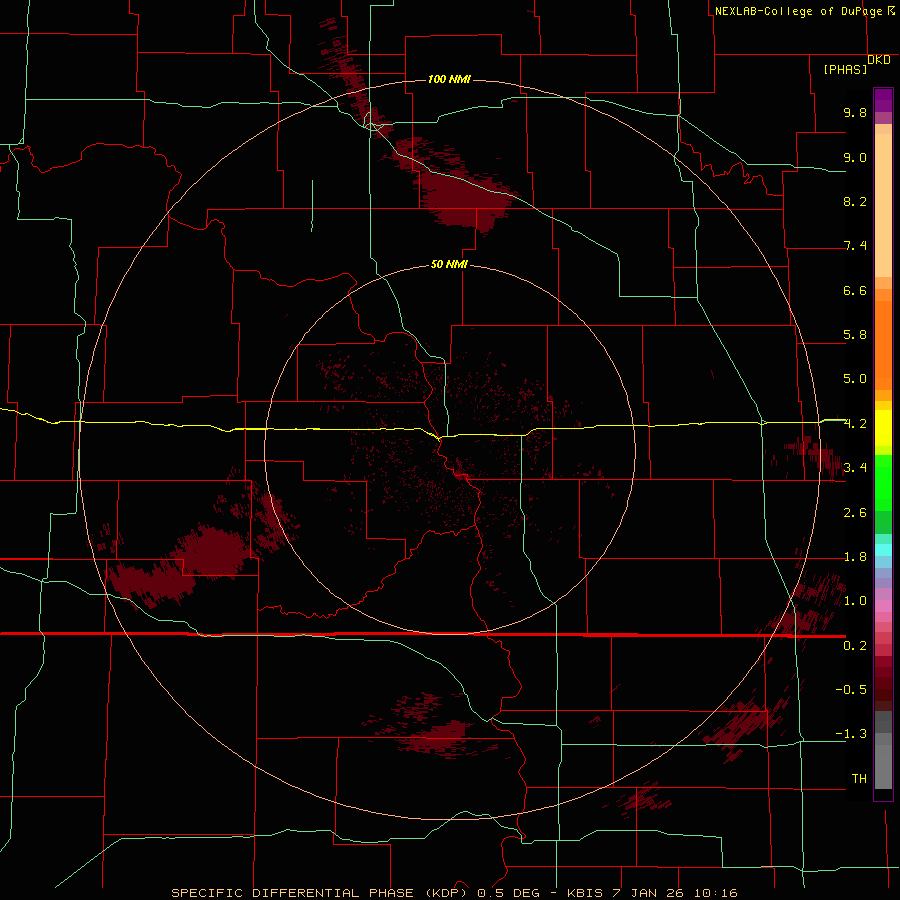Click the -1.3 scale value
The height and width of the screenshot is (900, 900).
click(851, 734)
